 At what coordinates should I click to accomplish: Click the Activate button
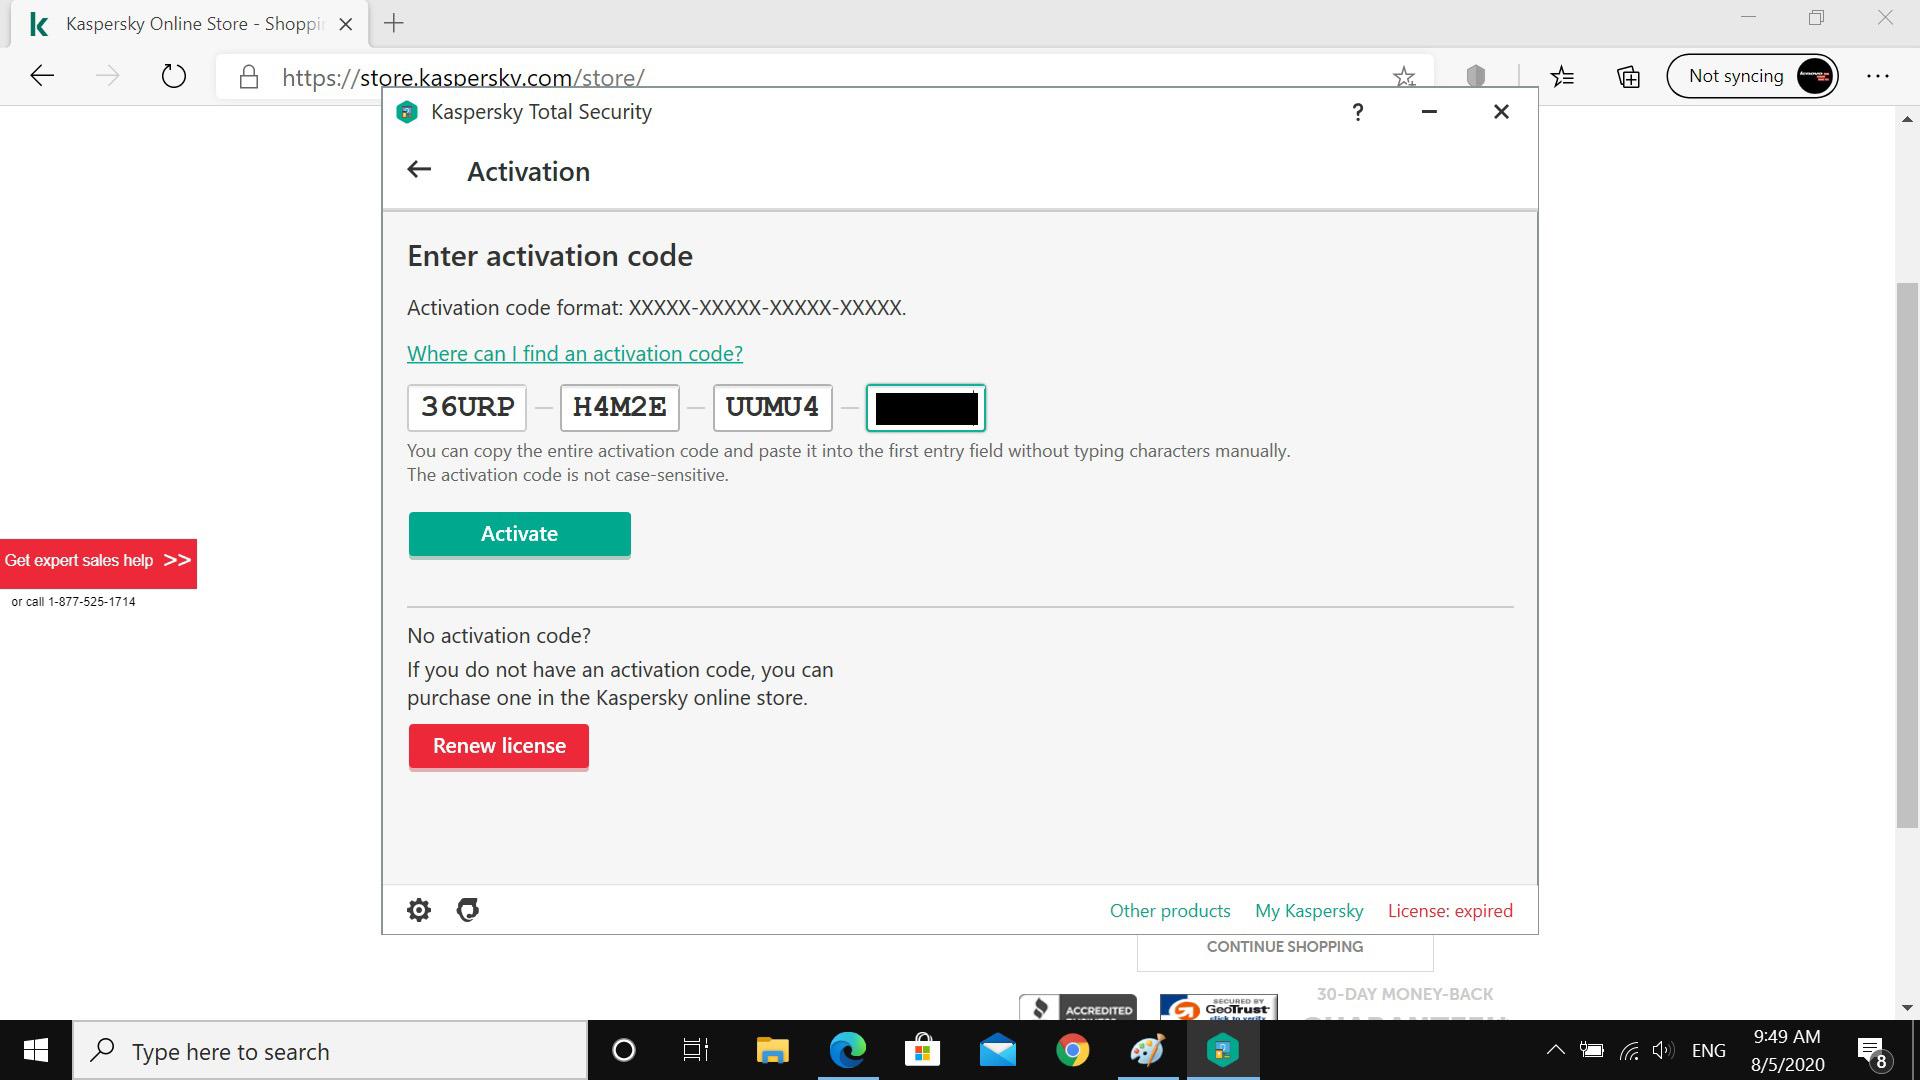[x=519, y=533]
